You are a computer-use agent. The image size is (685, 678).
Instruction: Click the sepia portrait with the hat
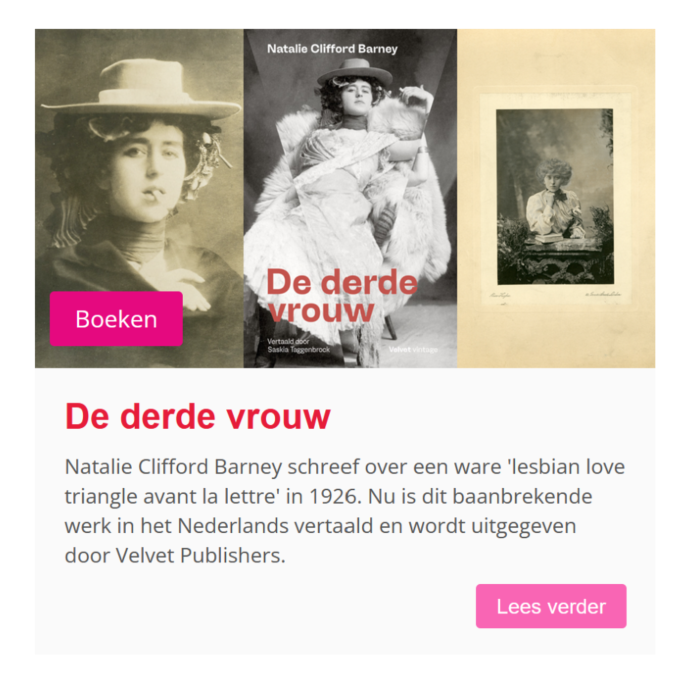pos(139,198)
